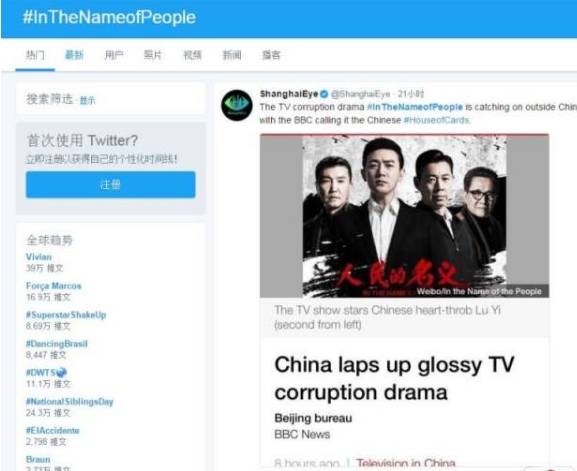This screenshot has width=577, height=471.
Task: Open the drama poster image in tweet
Action: (404, 216)
